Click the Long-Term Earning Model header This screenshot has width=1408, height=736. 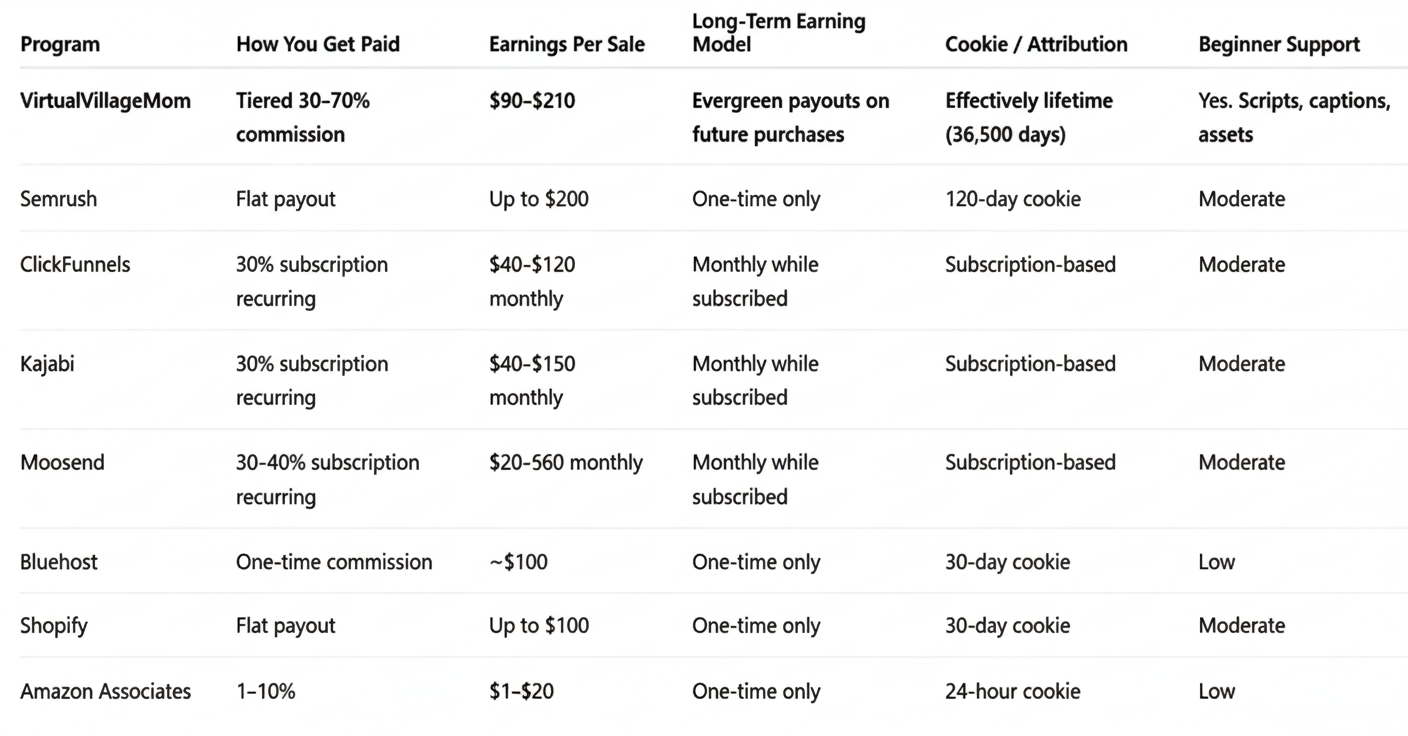(779, 33)
